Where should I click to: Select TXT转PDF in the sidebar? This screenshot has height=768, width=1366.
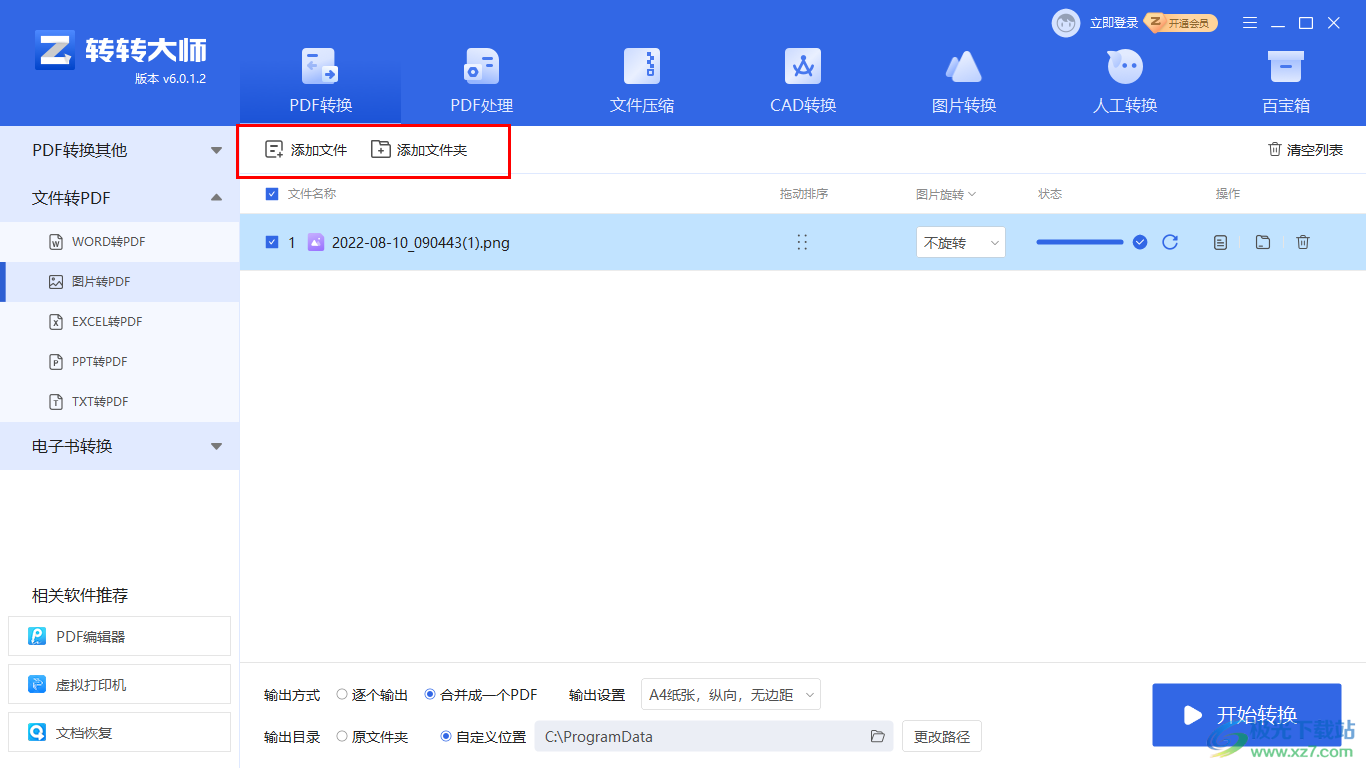119,402
